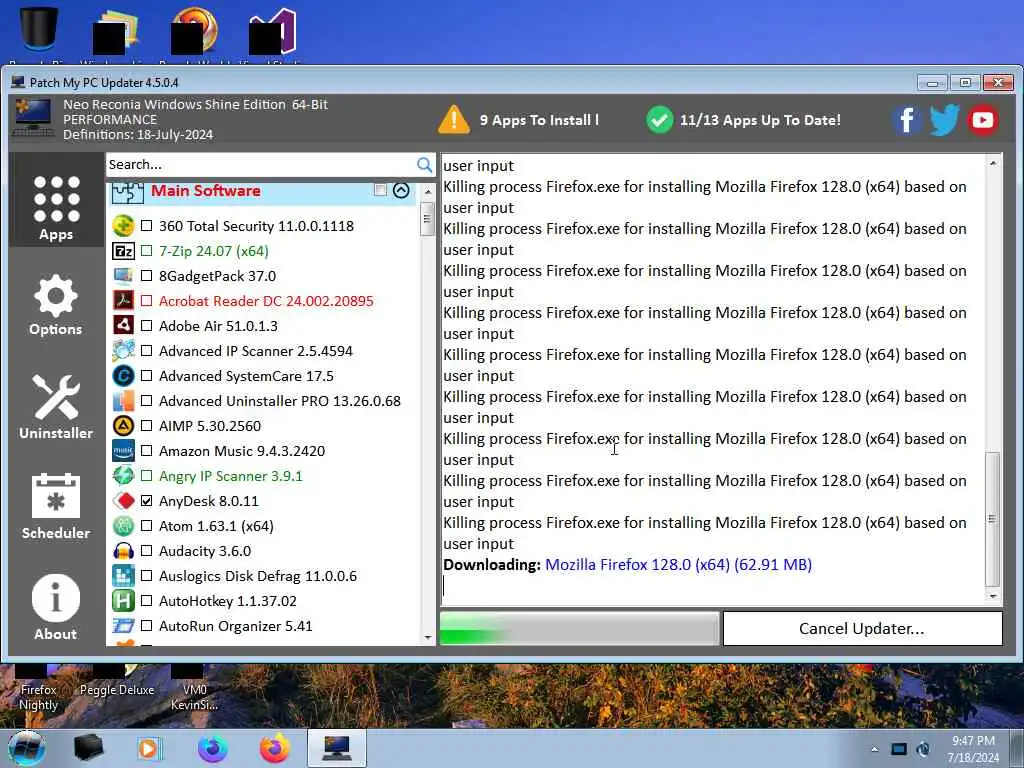Click 11/13 Apps Up To Date label
Viewport: 1024px width, 768px height.
pos(760,120)
